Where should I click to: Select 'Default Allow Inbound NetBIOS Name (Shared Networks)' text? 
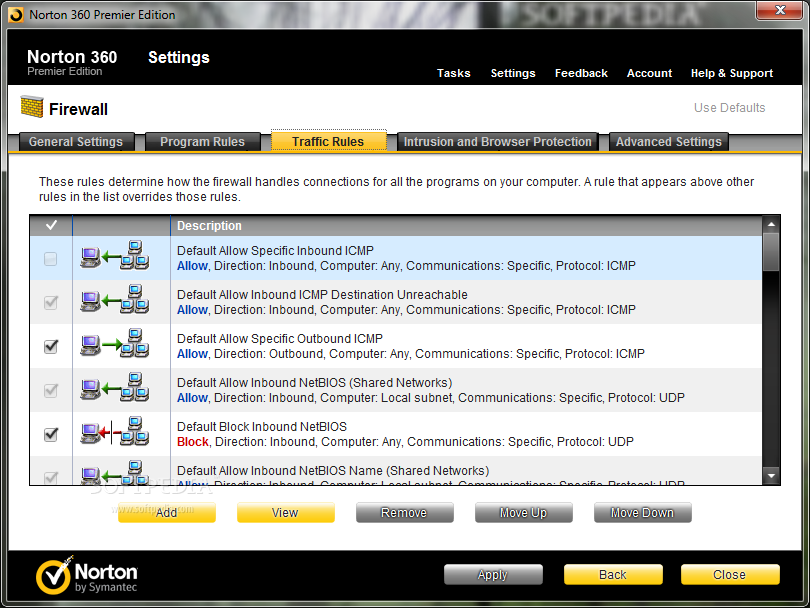click(x=333, y=471)
